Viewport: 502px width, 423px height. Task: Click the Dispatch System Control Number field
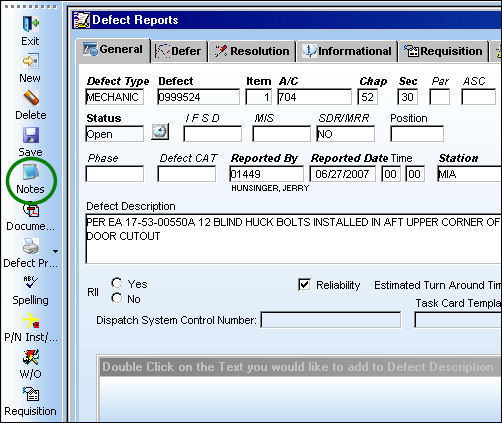pos(331,320)
